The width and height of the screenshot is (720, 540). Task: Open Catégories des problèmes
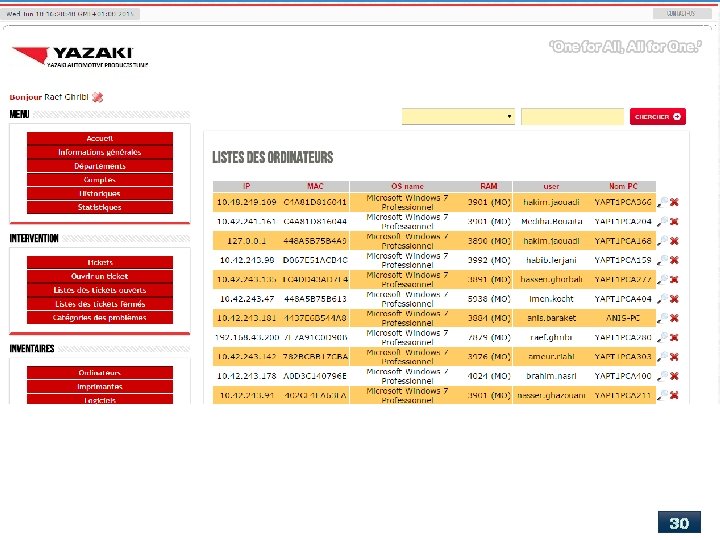[x=100, y=317]
